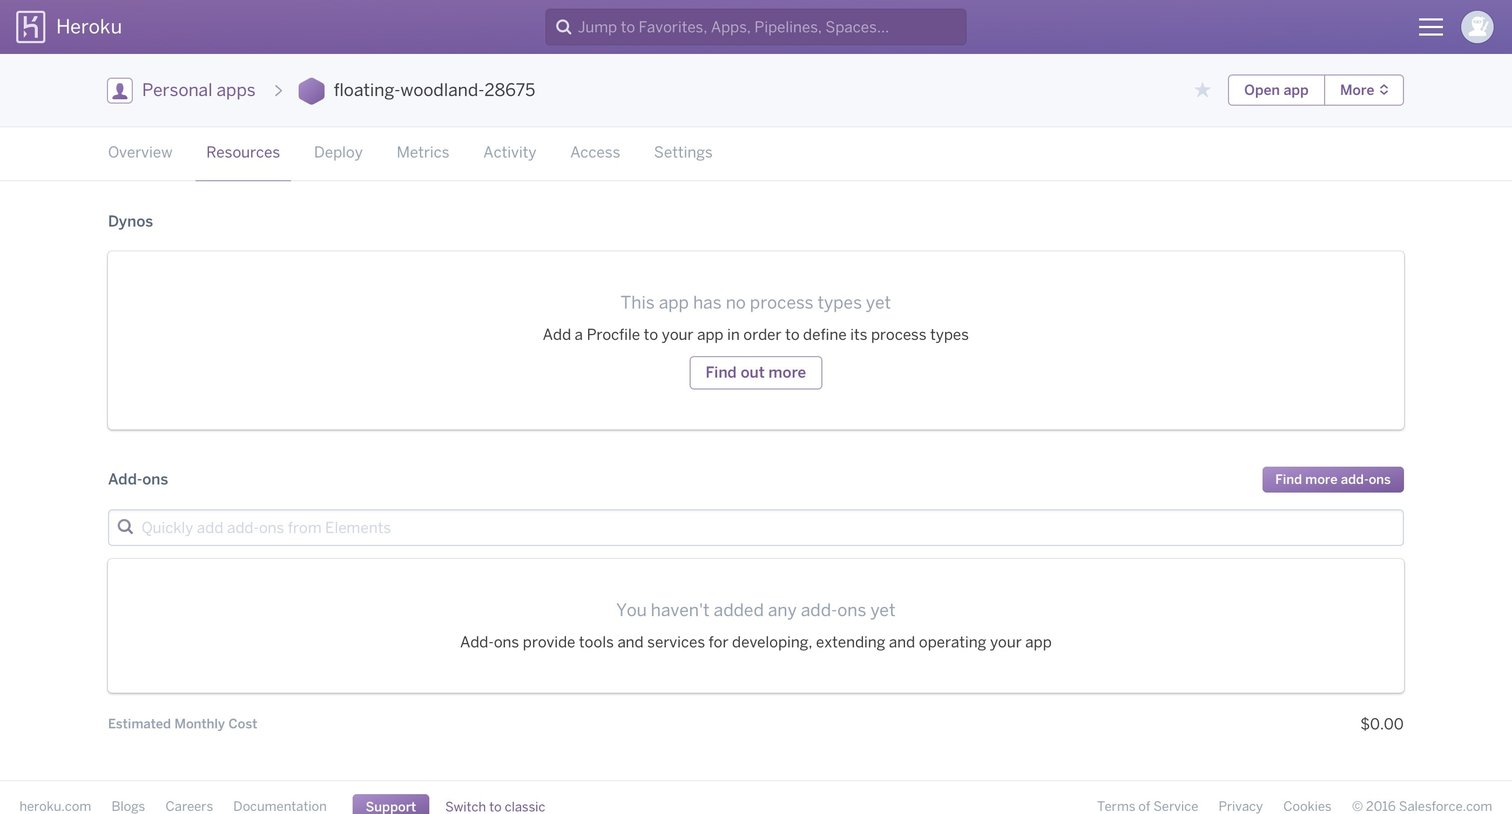Screen dimensions: 1512x814
Task: Open the heroku.com footer link
Action: click(55, 806)
